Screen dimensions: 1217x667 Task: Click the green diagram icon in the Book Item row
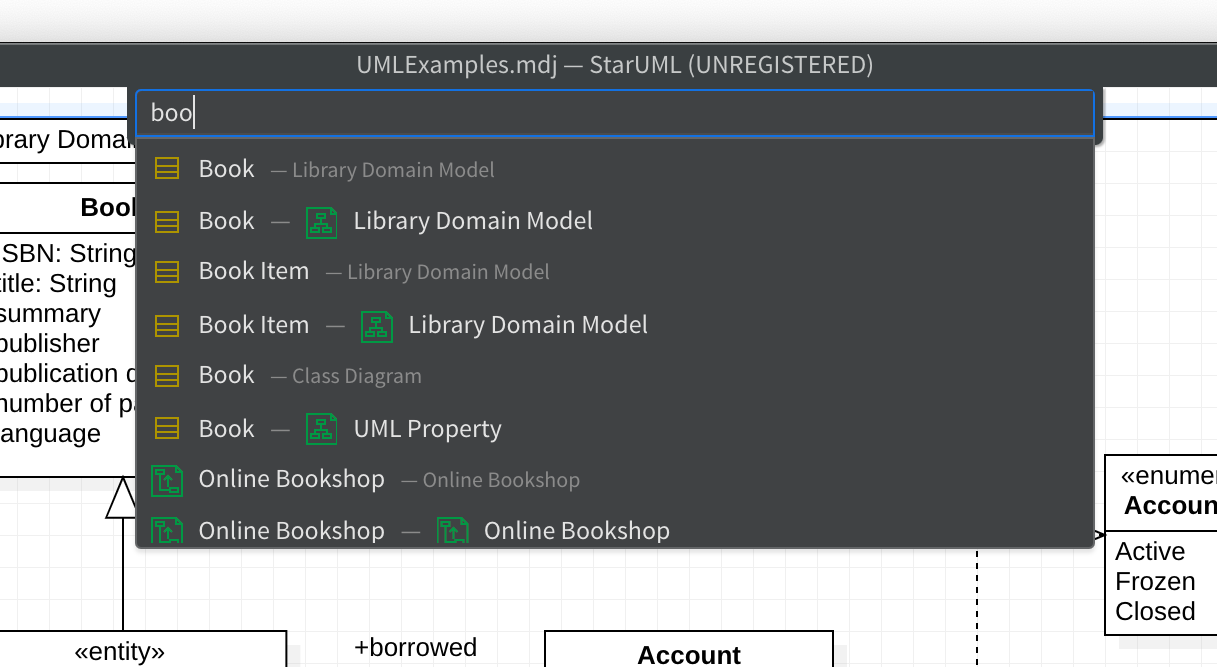pos(376,325)
